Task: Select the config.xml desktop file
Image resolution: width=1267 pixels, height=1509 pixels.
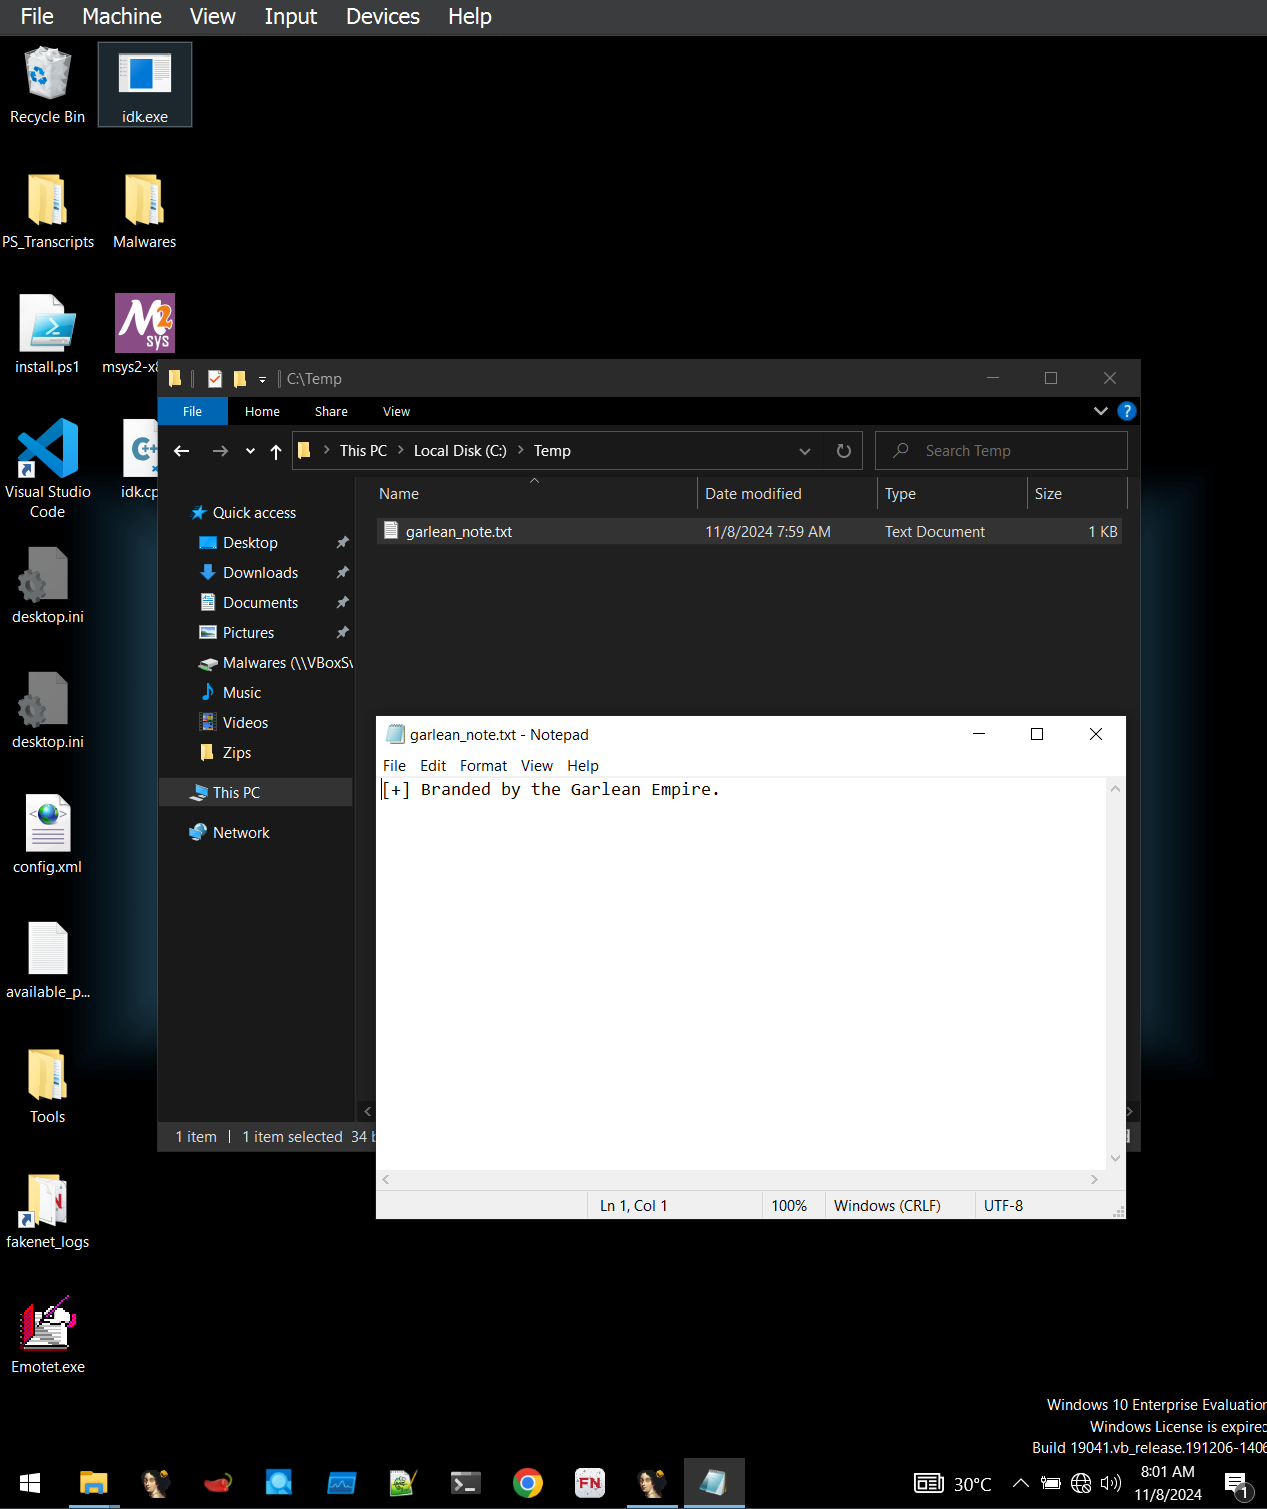Action: pyautogui.click(x=47, y=836)
